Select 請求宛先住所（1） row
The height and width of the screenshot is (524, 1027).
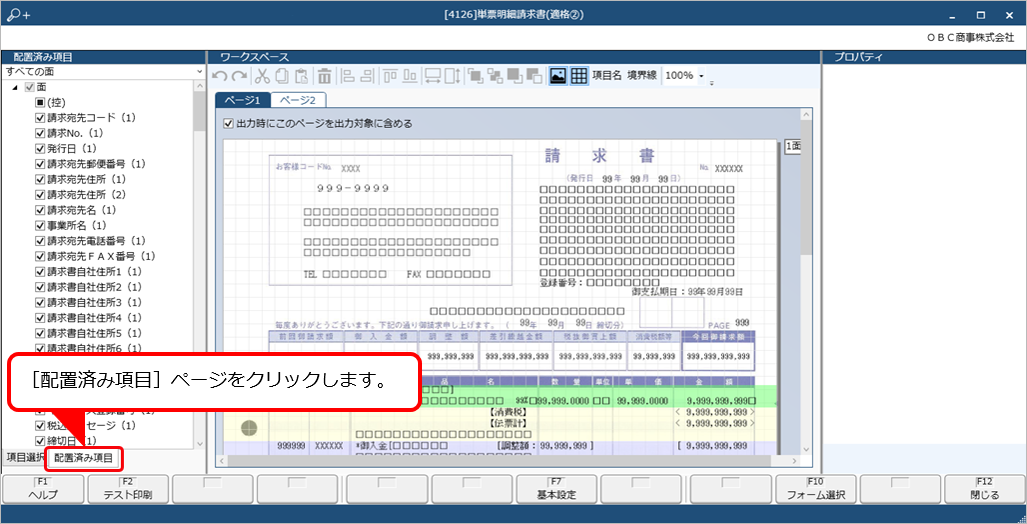[x=86, y=179]
